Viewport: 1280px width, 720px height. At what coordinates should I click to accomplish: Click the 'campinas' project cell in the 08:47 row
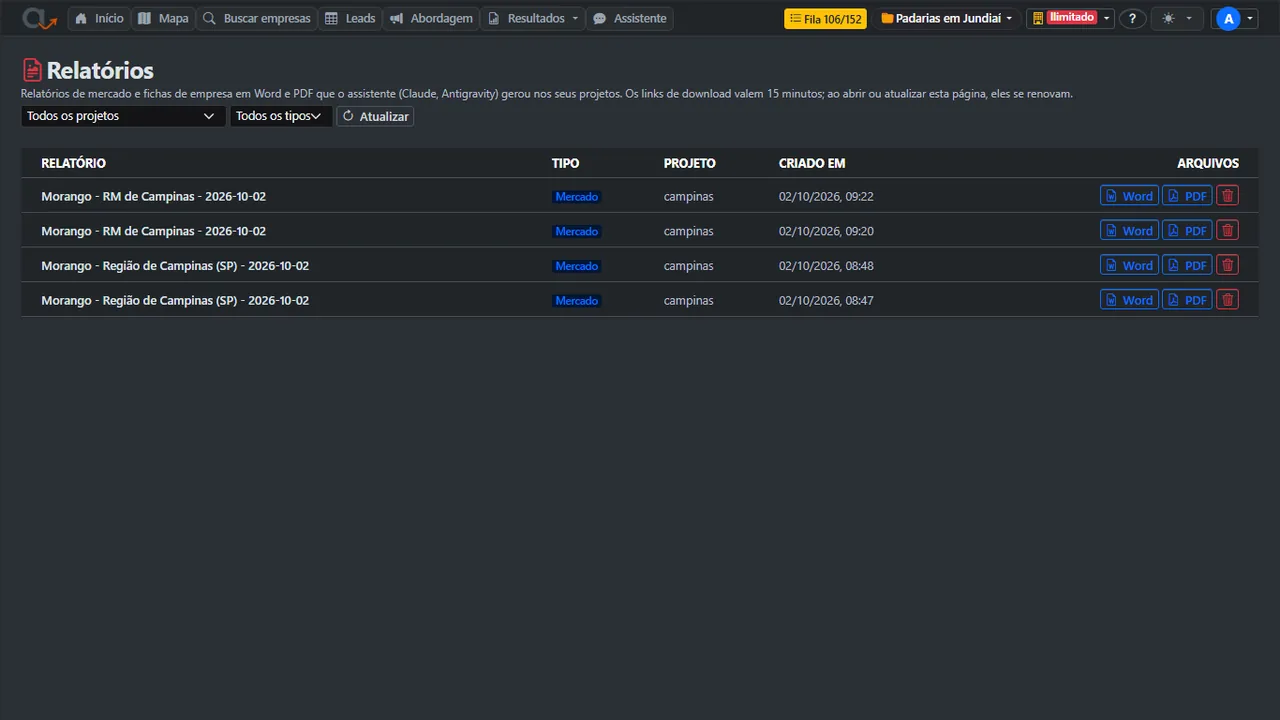coord(689,300)
